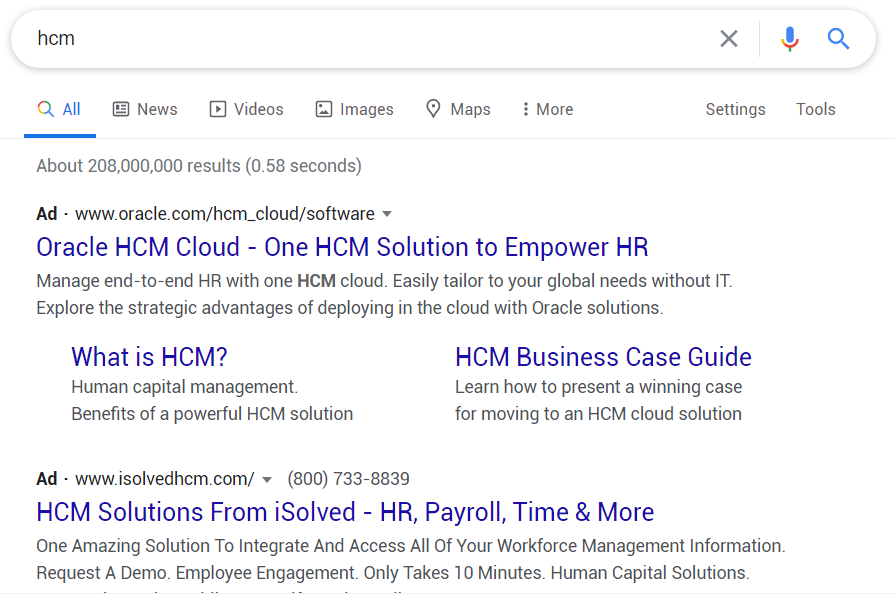The image size is (894, 594).
Task: Open Maps via the location pin icon
Action: tap(433, 109)
